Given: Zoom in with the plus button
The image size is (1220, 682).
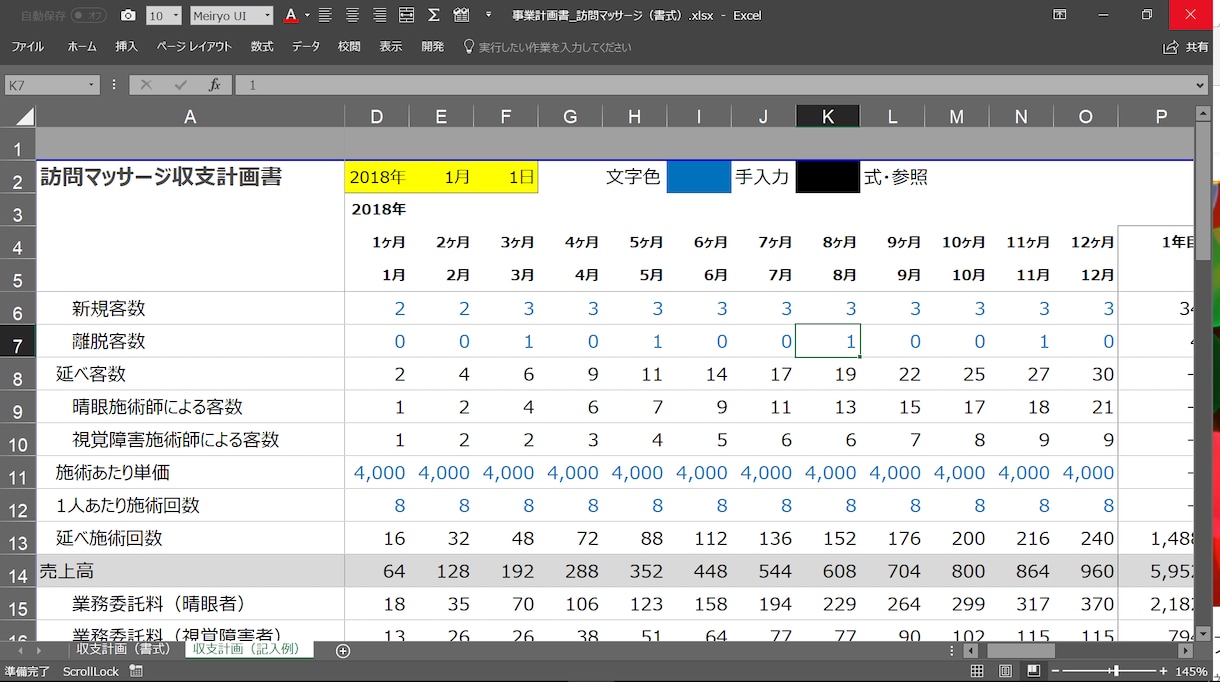Looking at the screenshot, I should point(1163,671).
